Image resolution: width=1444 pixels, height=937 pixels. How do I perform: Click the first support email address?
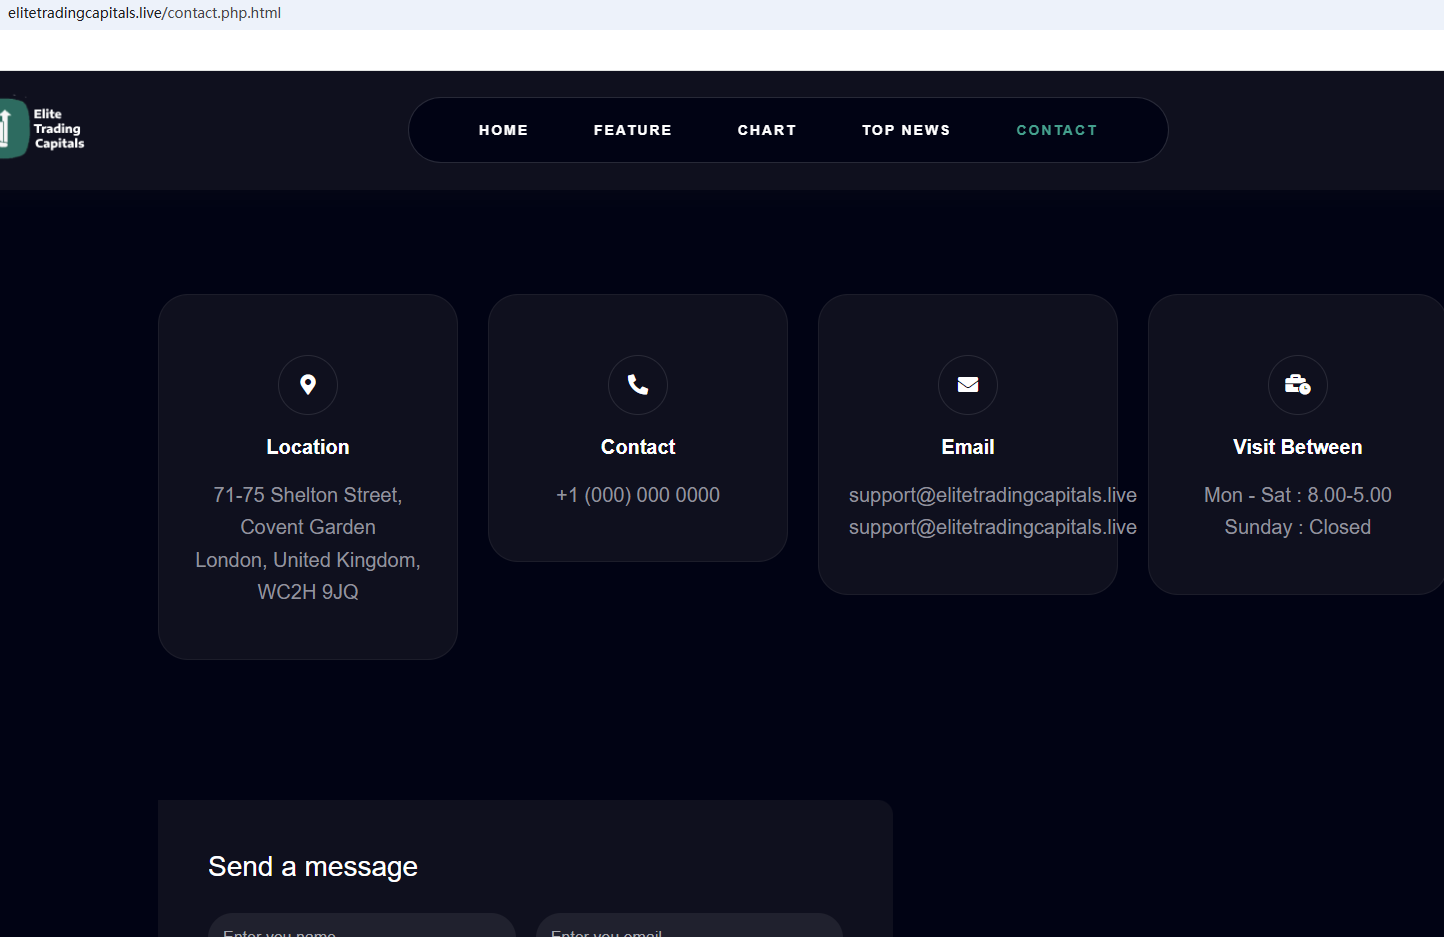pyautogui.click(x=992, y=495)
